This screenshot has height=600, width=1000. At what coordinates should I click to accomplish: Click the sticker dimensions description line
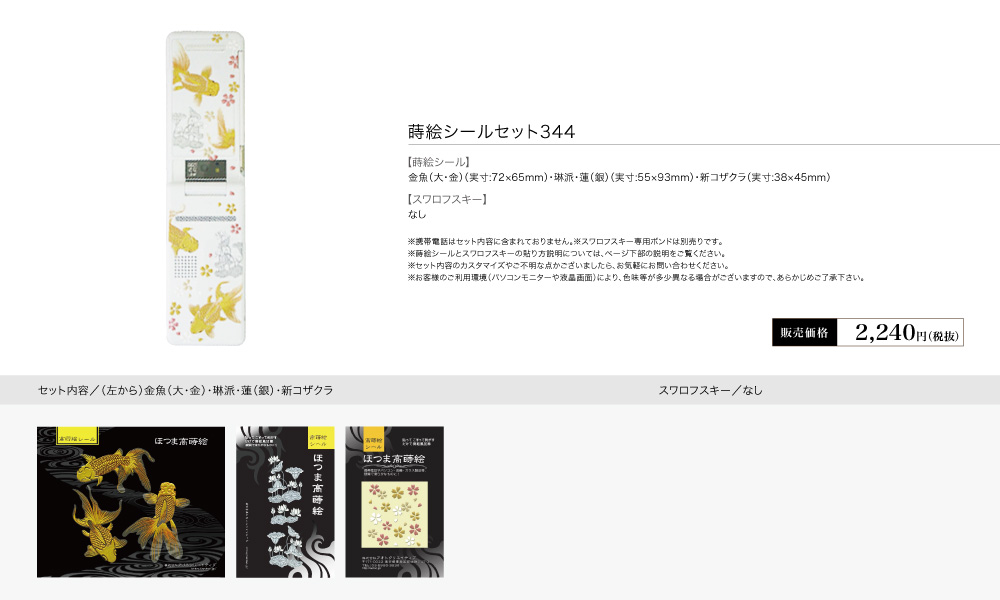[x=619, y=177]
